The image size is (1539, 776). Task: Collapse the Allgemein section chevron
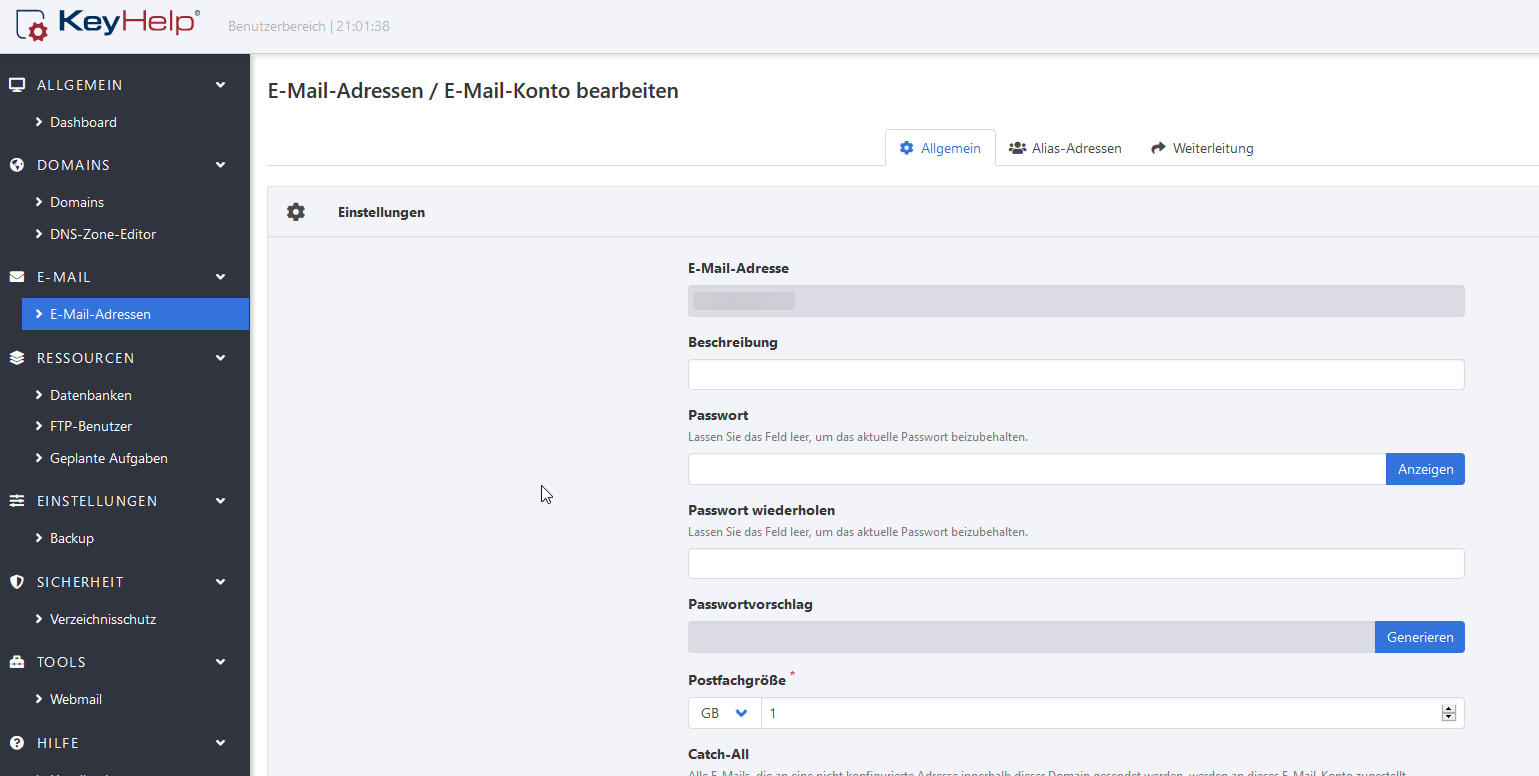221,85
